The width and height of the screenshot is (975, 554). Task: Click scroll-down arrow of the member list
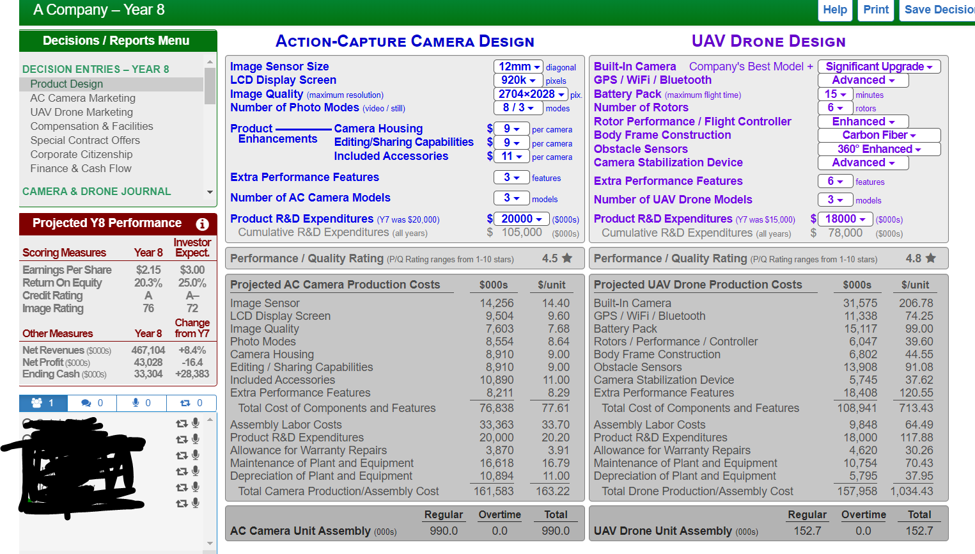(x=210, y=543)
